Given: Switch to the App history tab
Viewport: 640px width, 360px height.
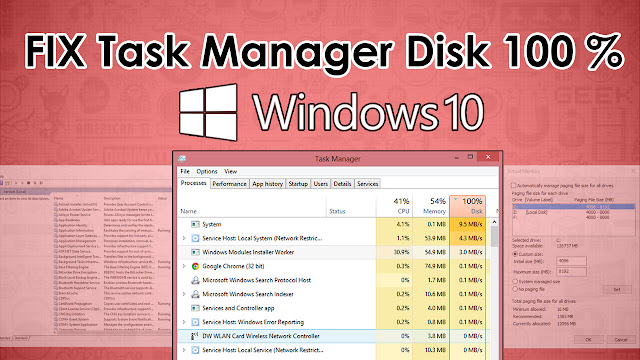Looking at the screenshot, I should click(267, 184).
